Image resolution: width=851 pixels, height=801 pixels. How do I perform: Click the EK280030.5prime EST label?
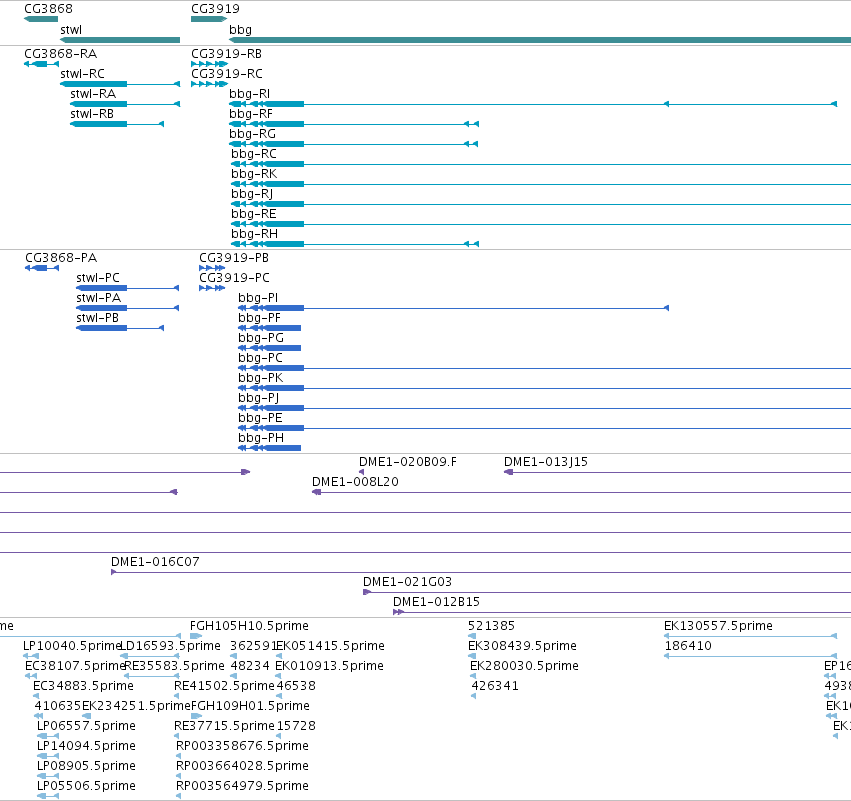pos(524,666)
